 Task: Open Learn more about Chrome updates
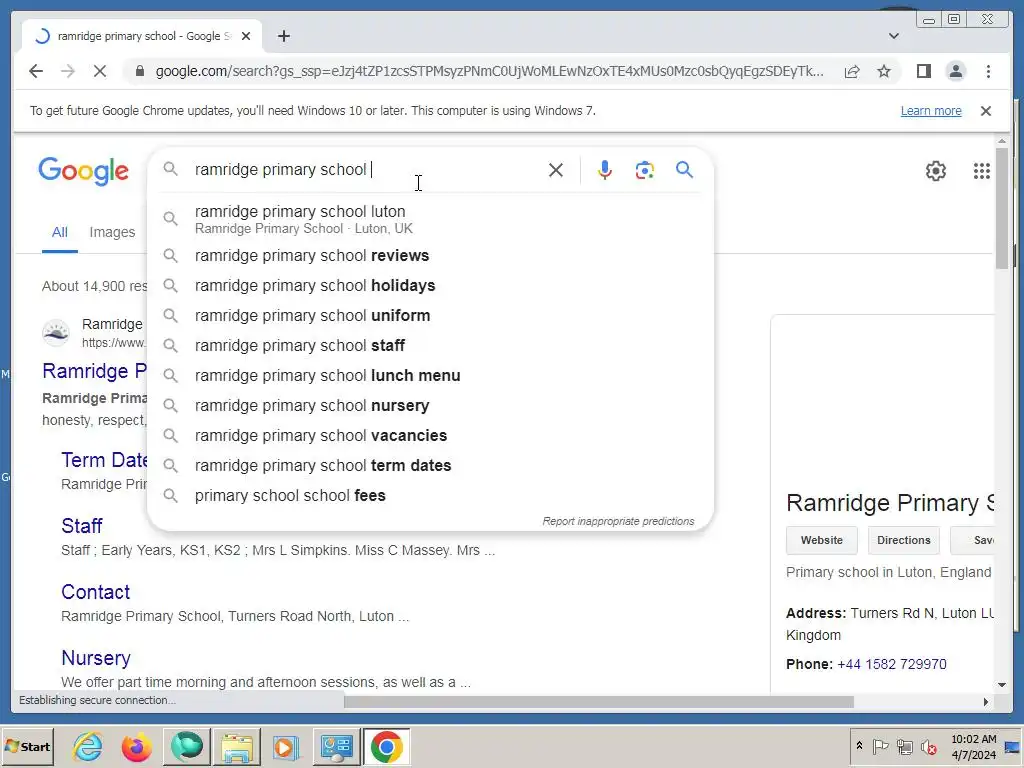(931, 111)
